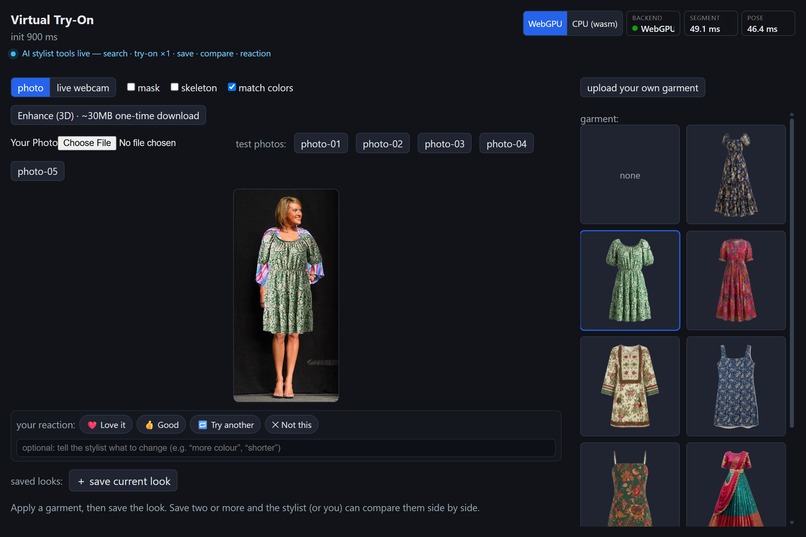806x537 pixels.
Task: Click the POSE 46.4 ms stat
Action: (x=768, y=24)
